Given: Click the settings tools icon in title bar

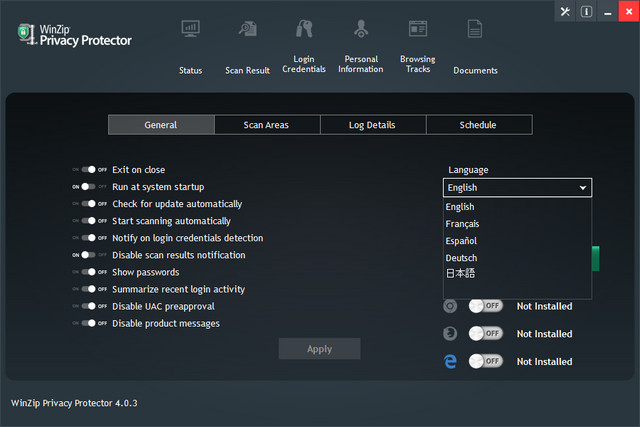Looking at the screenshot, I should [x=566, y=11].
